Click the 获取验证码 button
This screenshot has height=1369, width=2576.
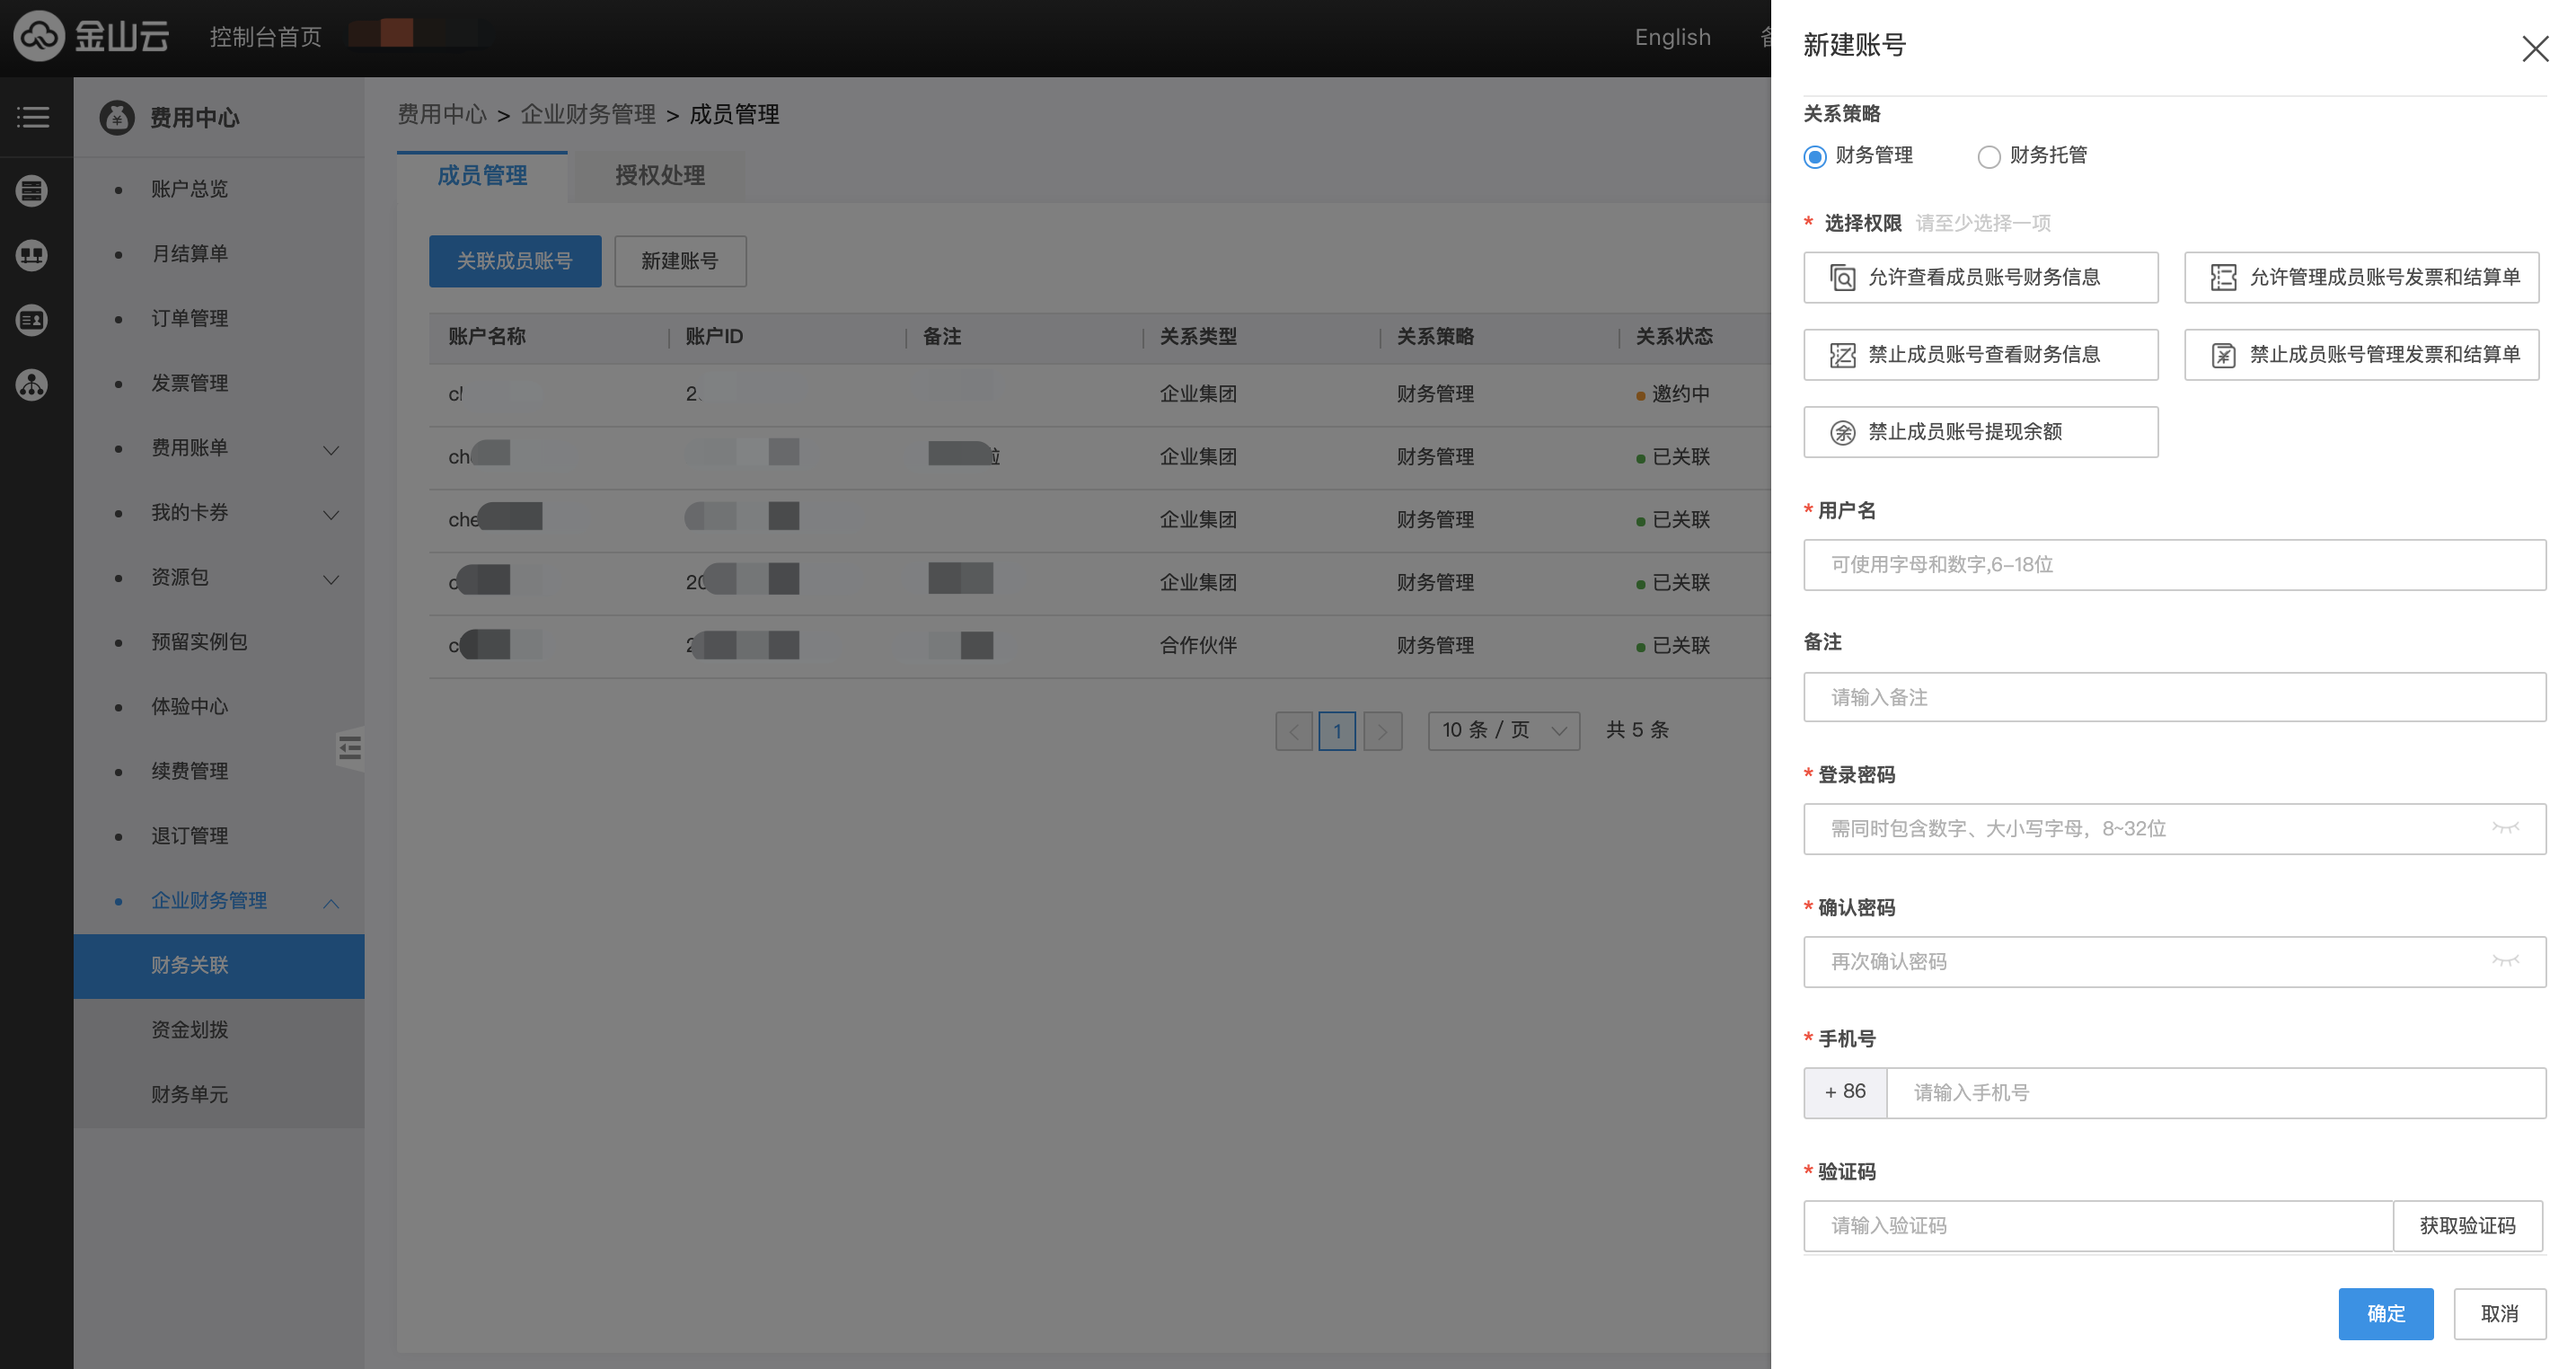pyautogui.click(x=2466, y=1225)
